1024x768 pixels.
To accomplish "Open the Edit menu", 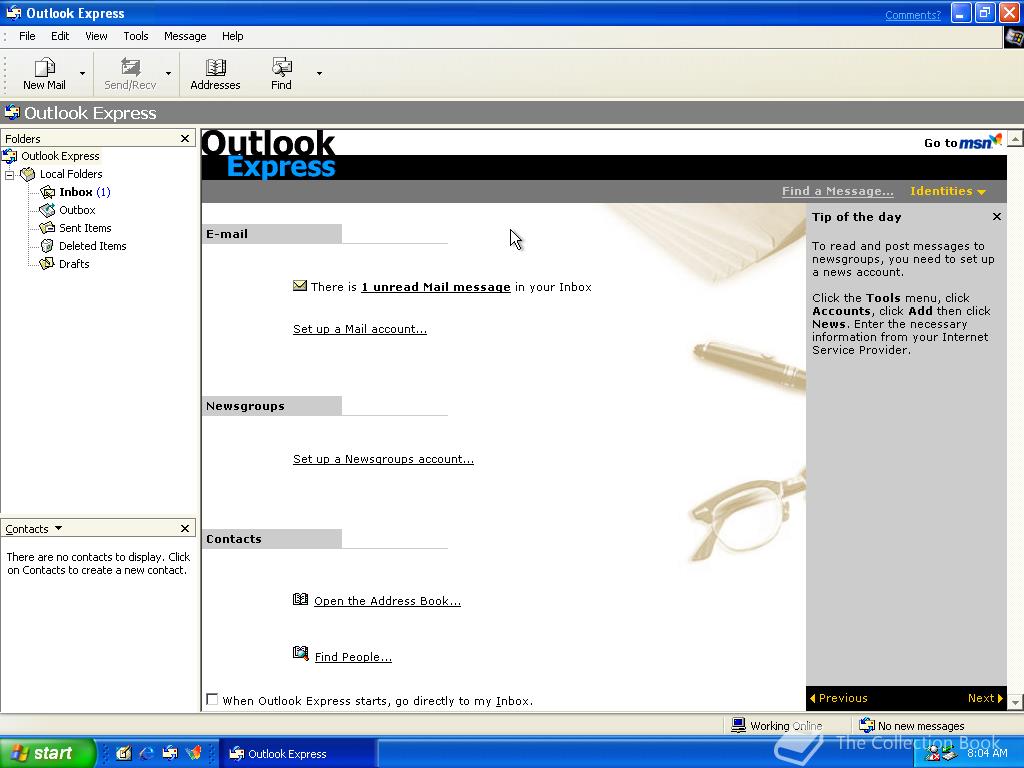I will tap(60, 36).
